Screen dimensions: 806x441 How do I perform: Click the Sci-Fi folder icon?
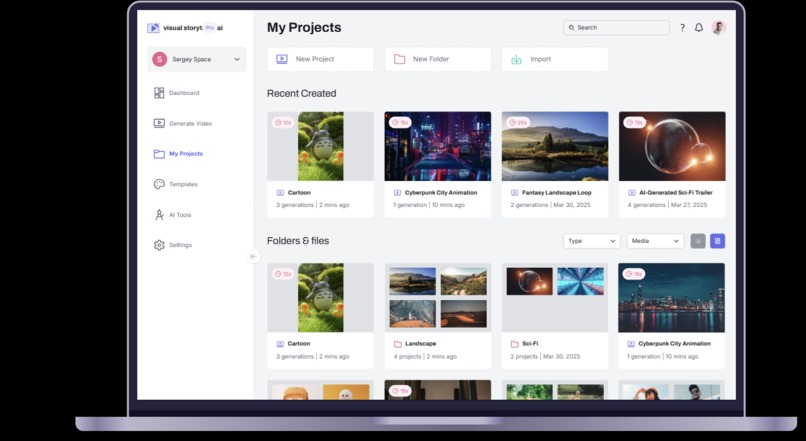[515, 344]
